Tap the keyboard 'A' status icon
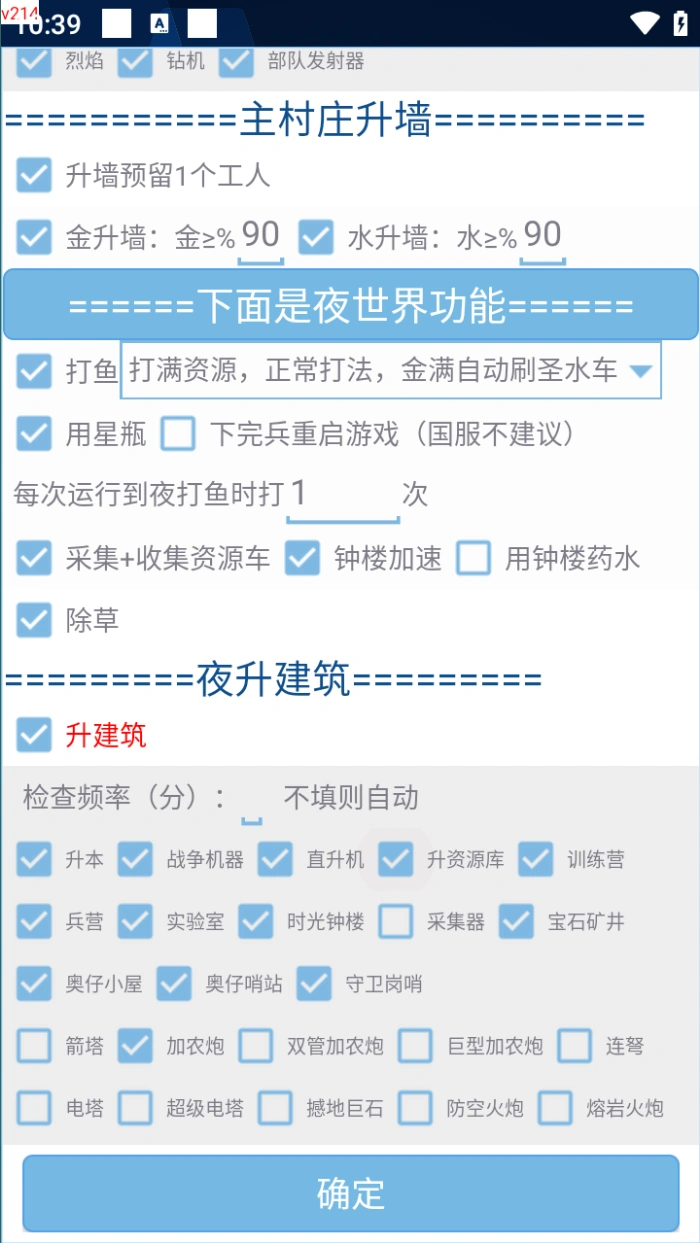Viewport: 700px width, 1243px height. coord(159,24)
